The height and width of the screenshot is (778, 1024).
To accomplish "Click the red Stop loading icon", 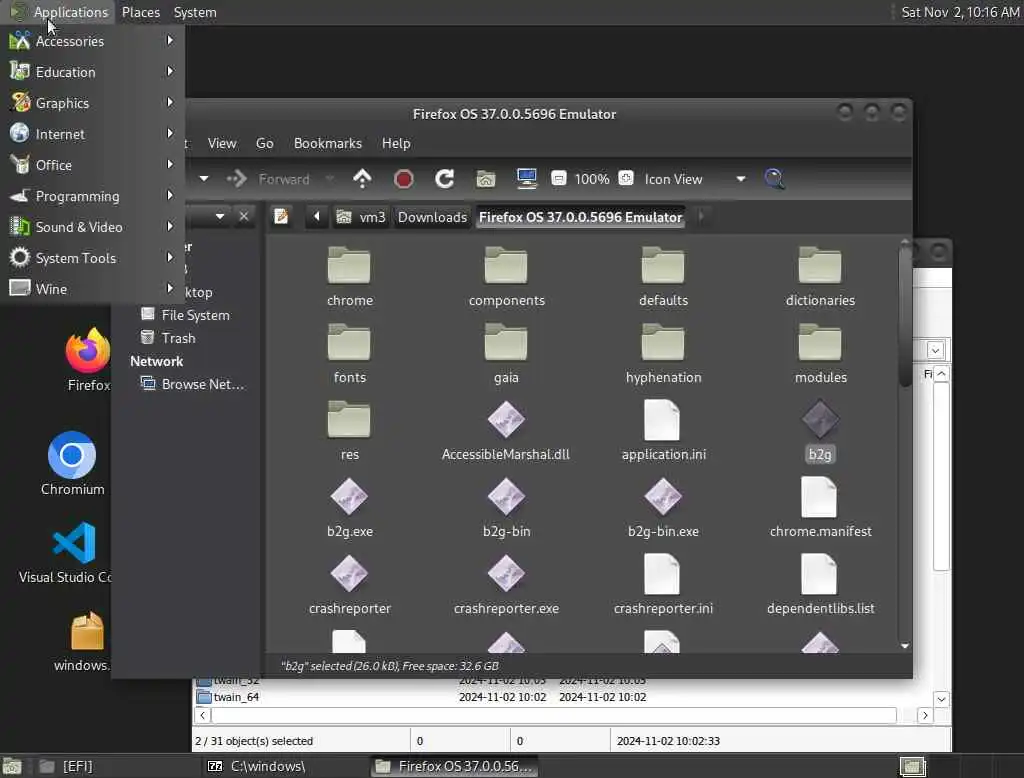I will coord(404,179).
